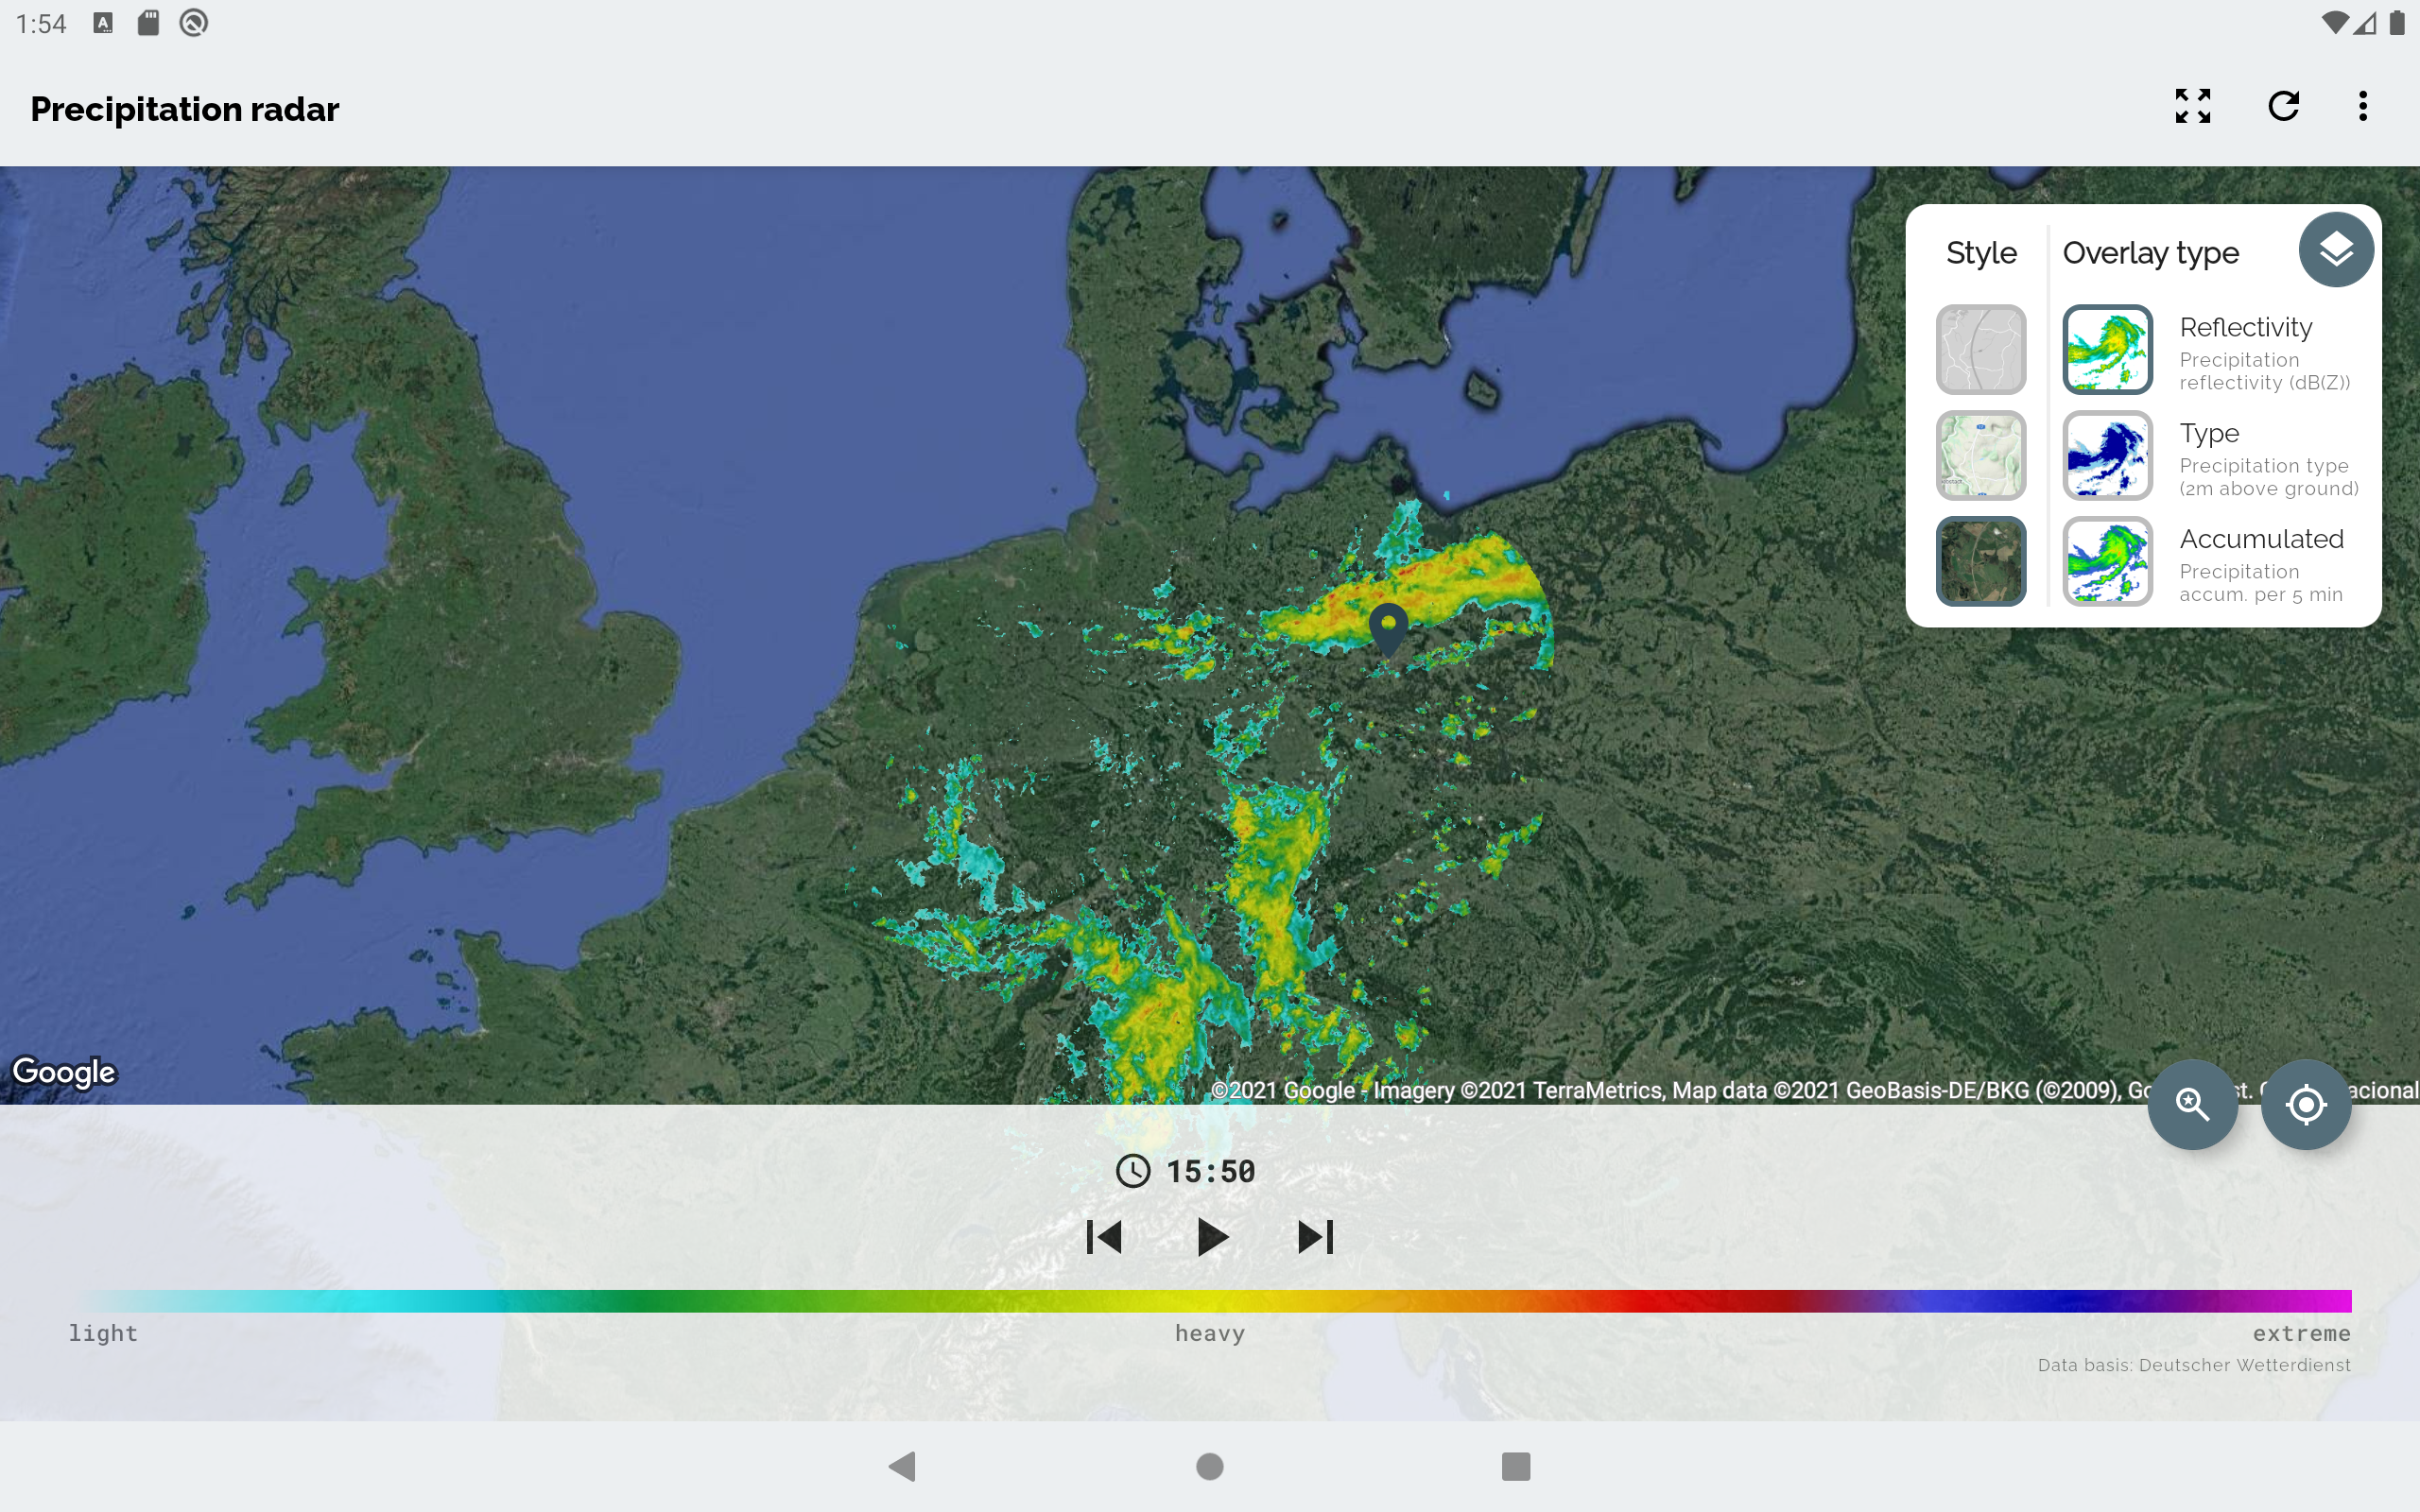Screen dimensions: 2420x1512
Task: Collapse the map layers panel
Action: (x=2335, y=250)
